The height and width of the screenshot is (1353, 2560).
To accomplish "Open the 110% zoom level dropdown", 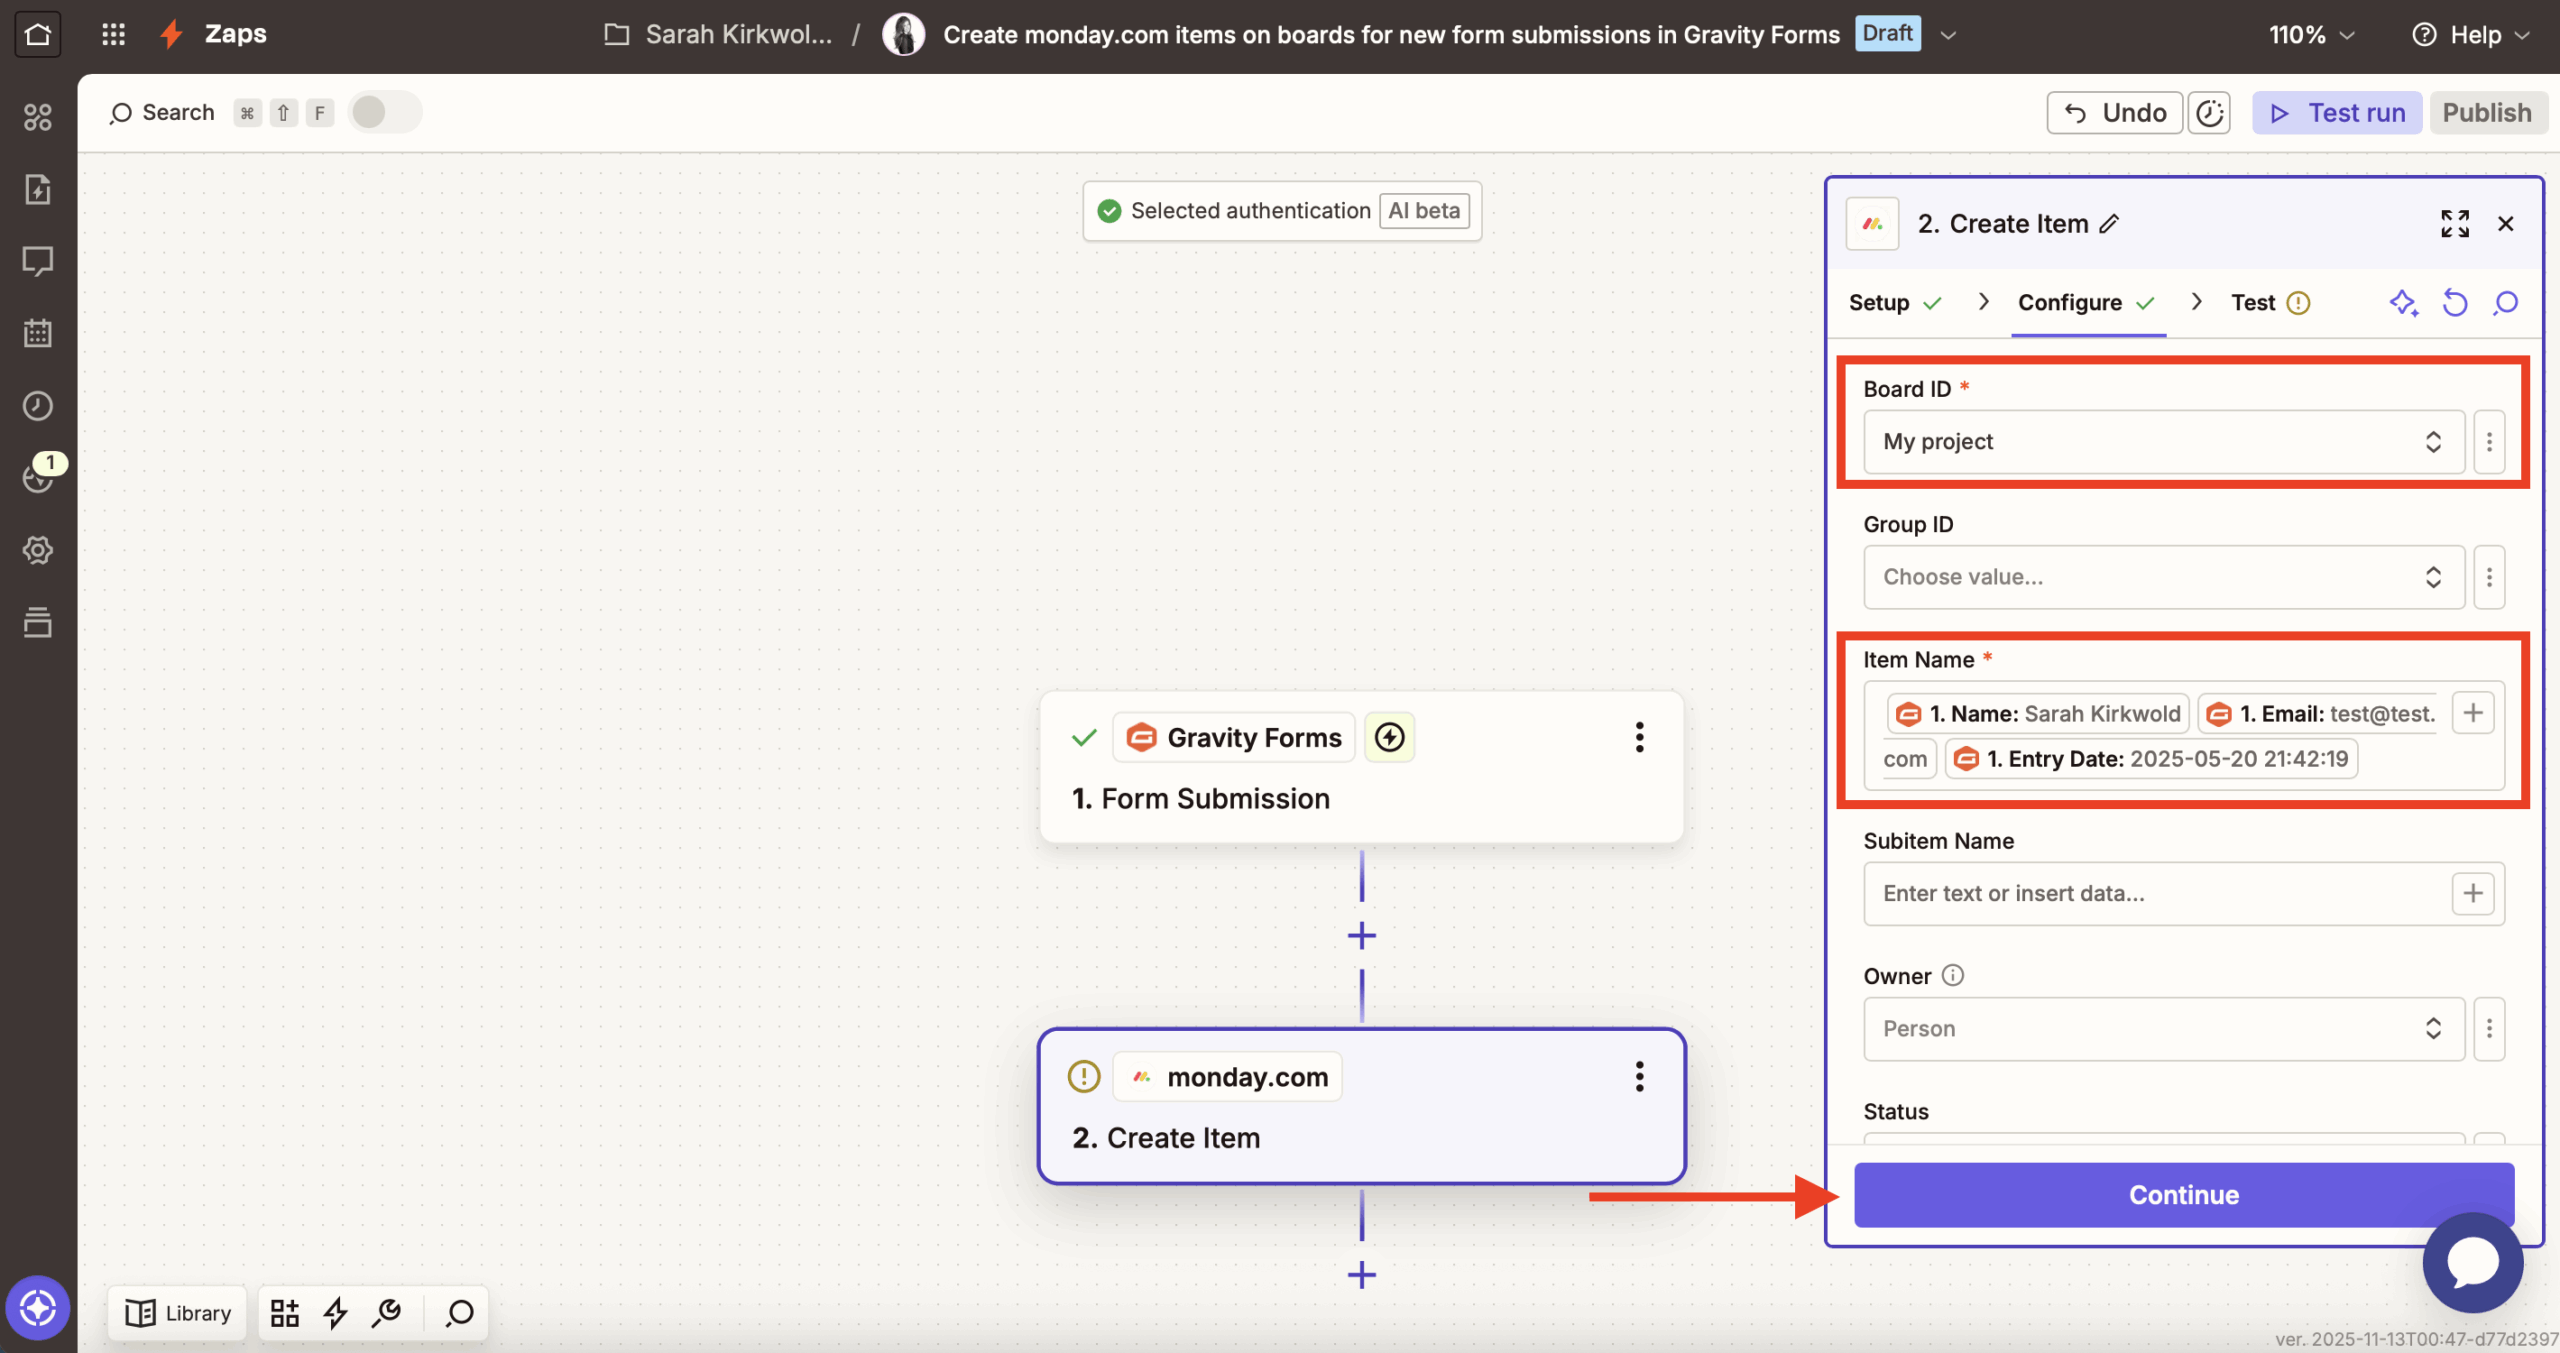I will tap(2311, 35).
